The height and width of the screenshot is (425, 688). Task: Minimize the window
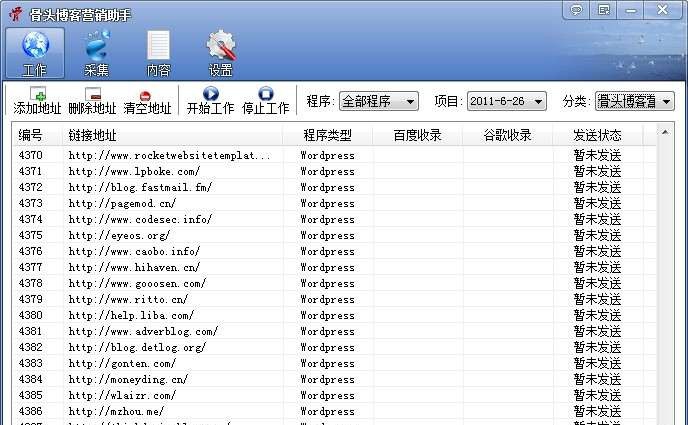coord(631,10)
